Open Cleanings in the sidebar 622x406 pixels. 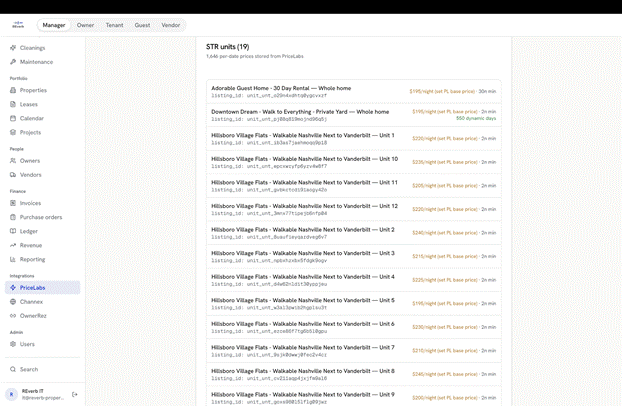[42, 48]
